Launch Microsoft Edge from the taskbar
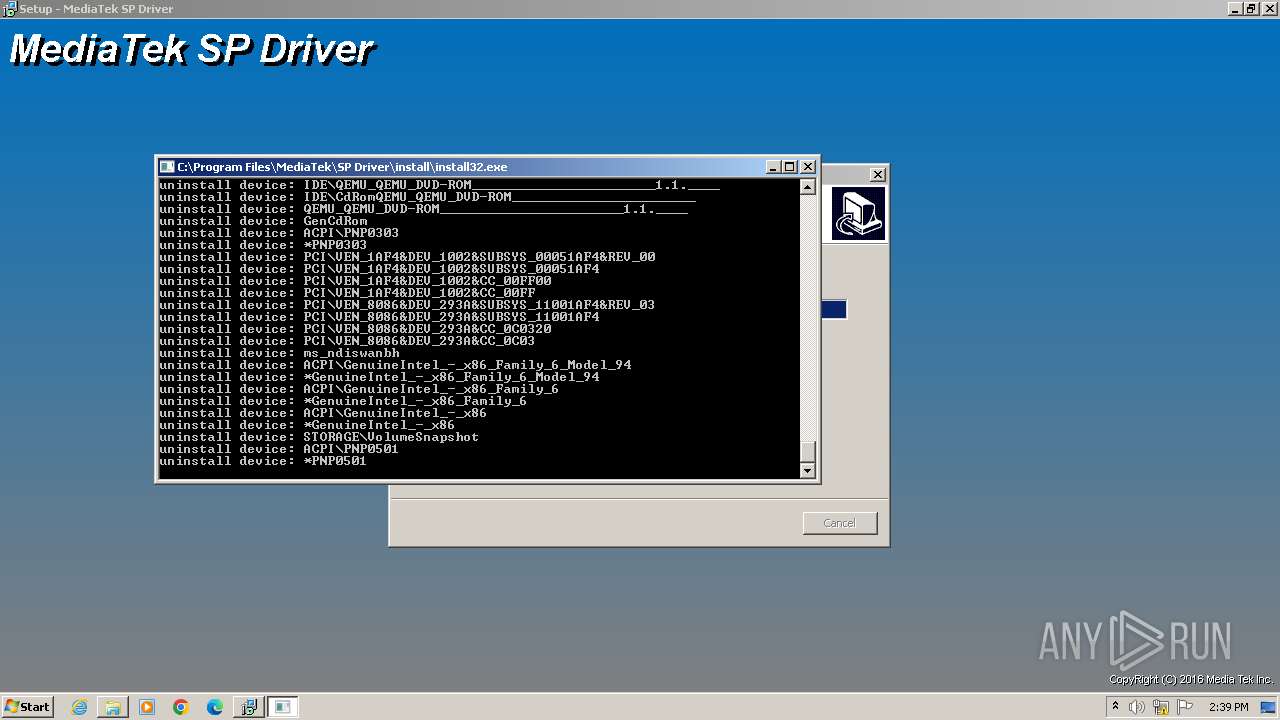1280x720 pixels. [215, 707]
